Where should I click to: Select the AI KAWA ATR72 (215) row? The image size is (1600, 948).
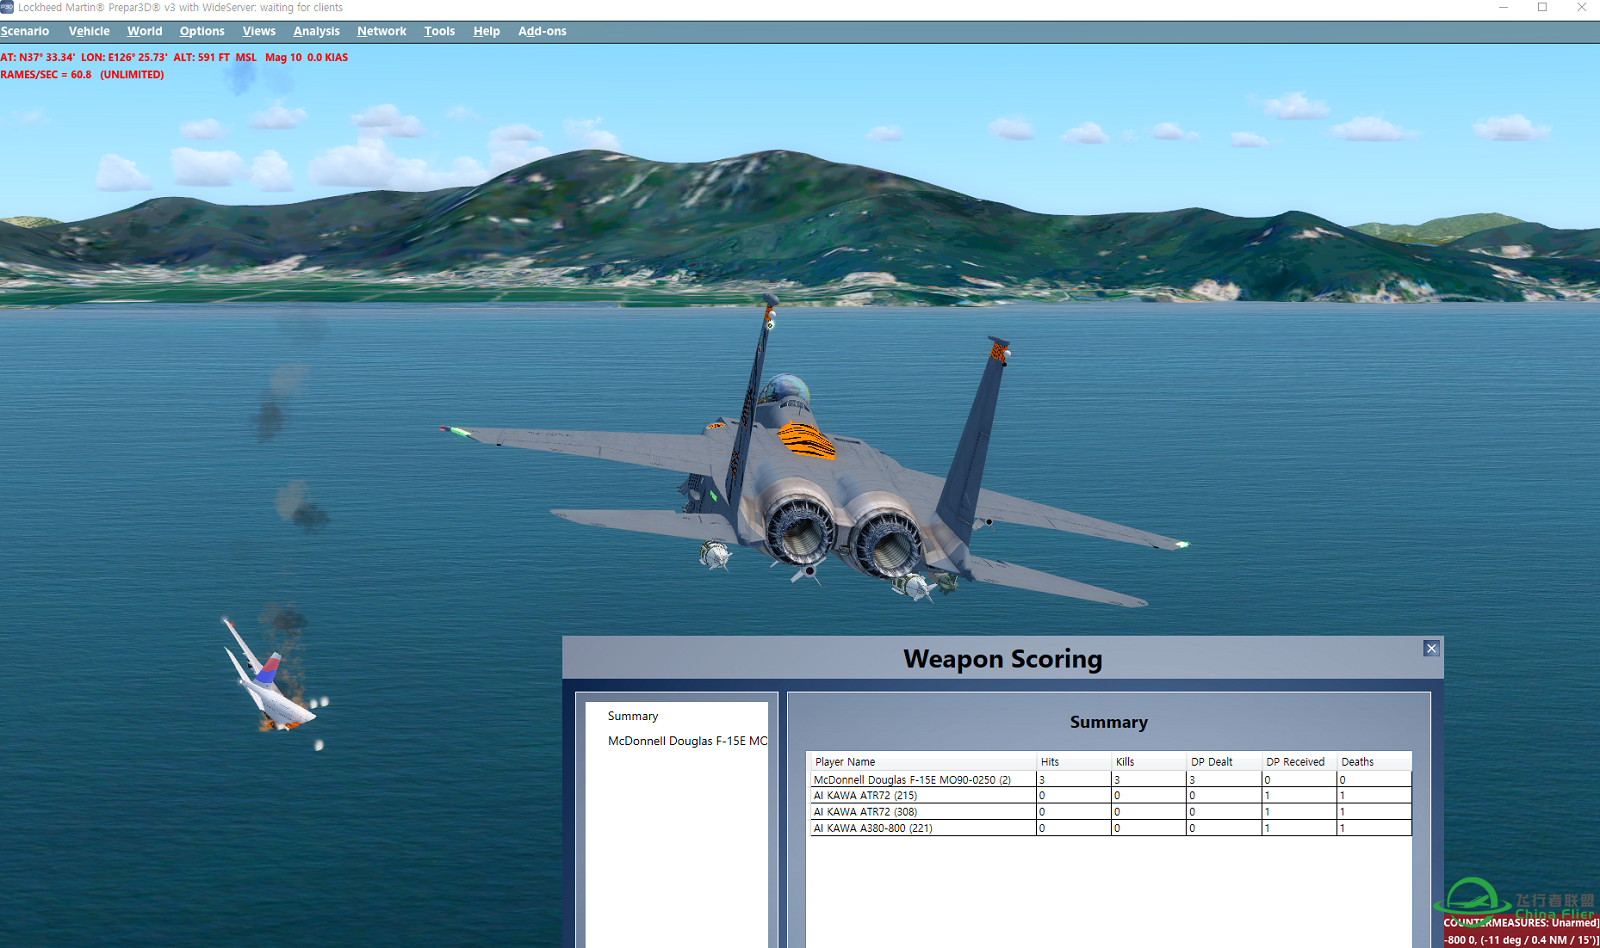click(x=1110, y=795)
